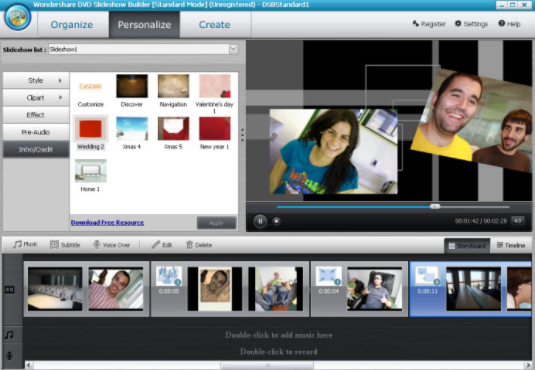Click the 0:00:11 transition icon
The height and width of the screenshot is (370, 535).
(428, 276)
